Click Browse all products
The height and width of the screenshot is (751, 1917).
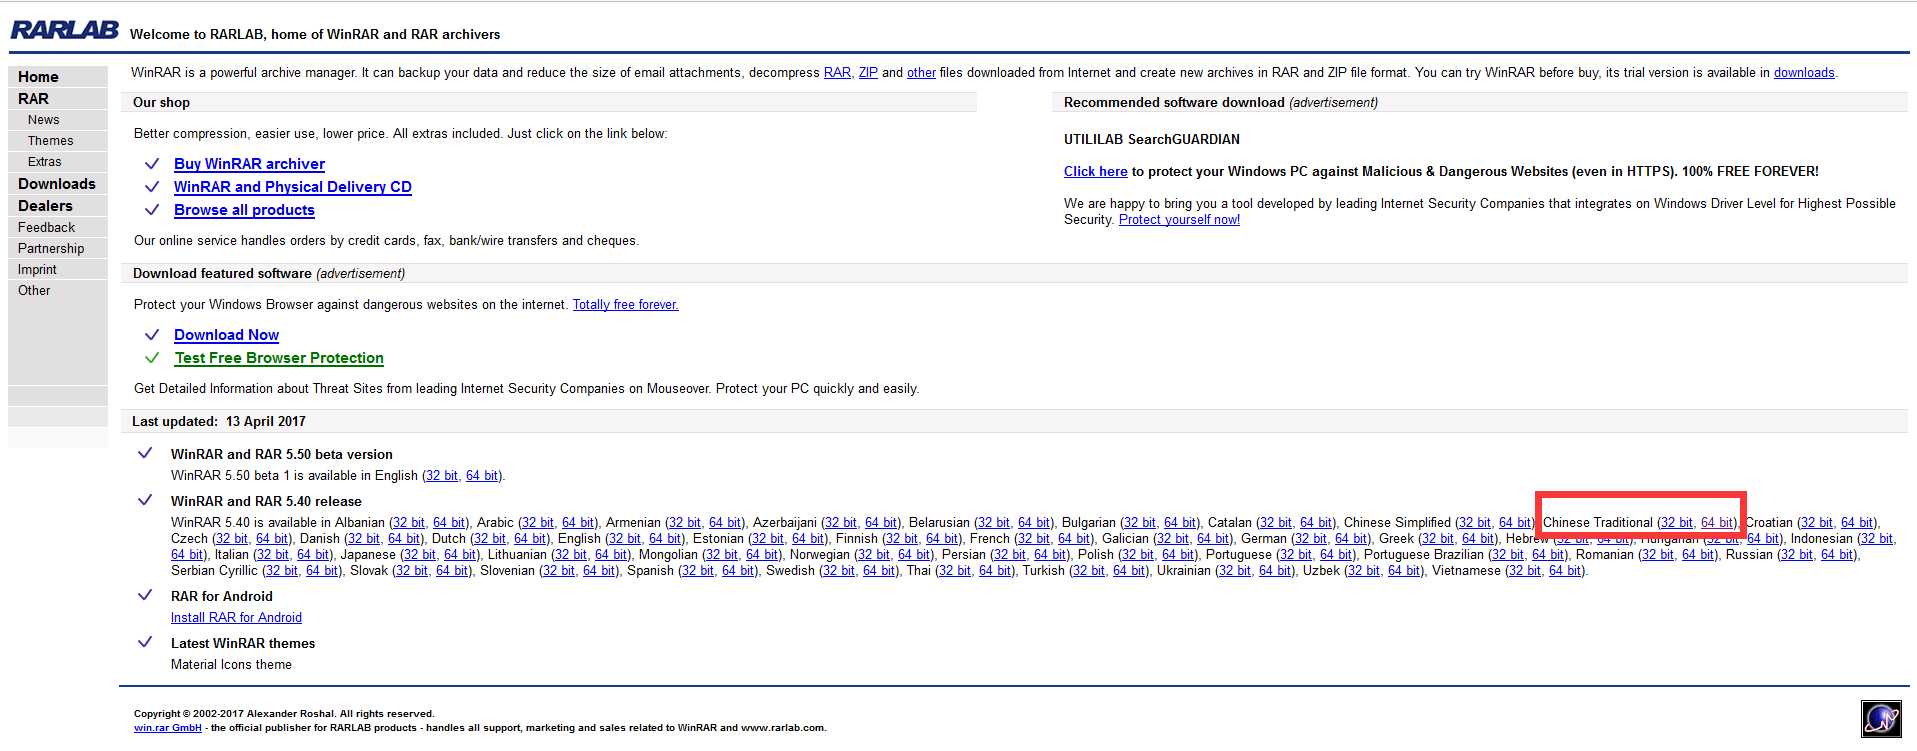click(x=244, y=210)
